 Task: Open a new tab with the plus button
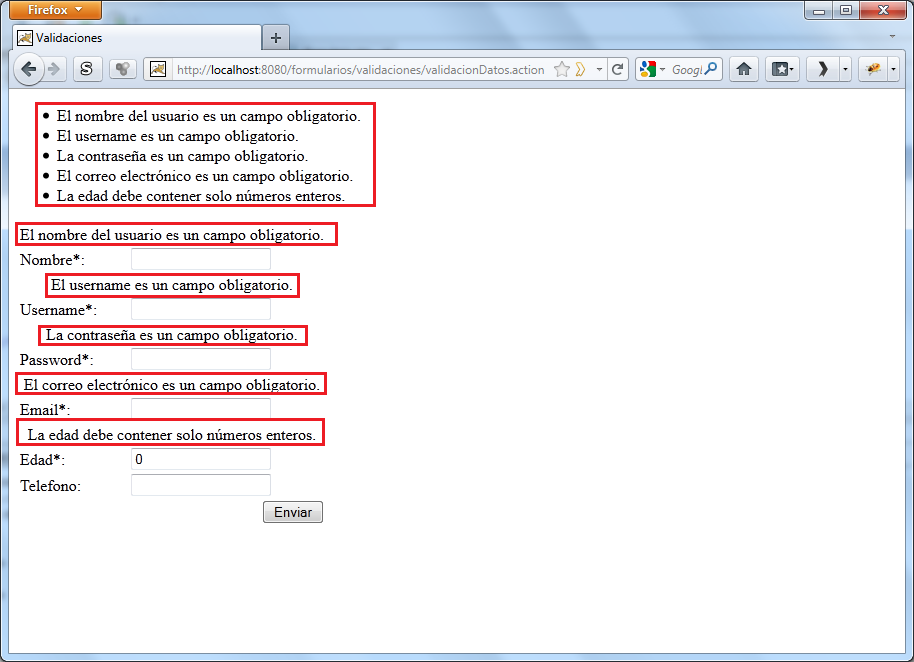pyautogui.click(x=275, y=35)
